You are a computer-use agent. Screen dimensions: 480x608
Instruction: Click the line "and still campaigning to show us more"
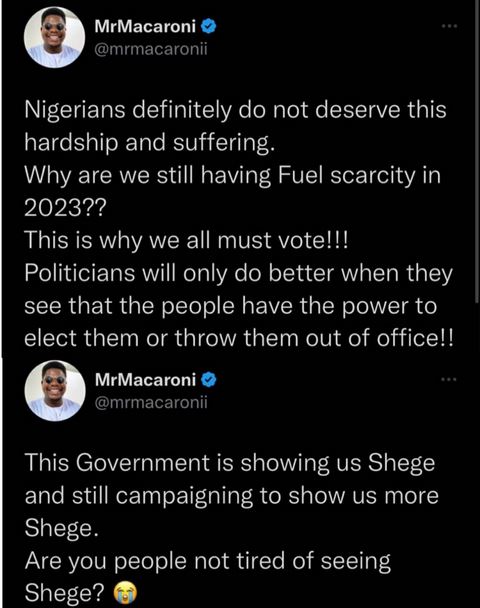[x=231, y=496]
